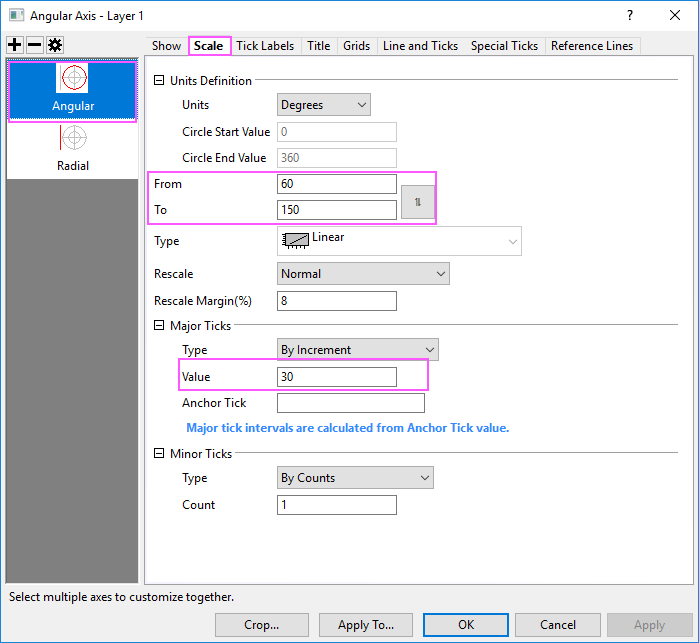Open Major Ticks Type By Increment dropdown
This screenshot has width=699, height=643.
tap(357, 350)
